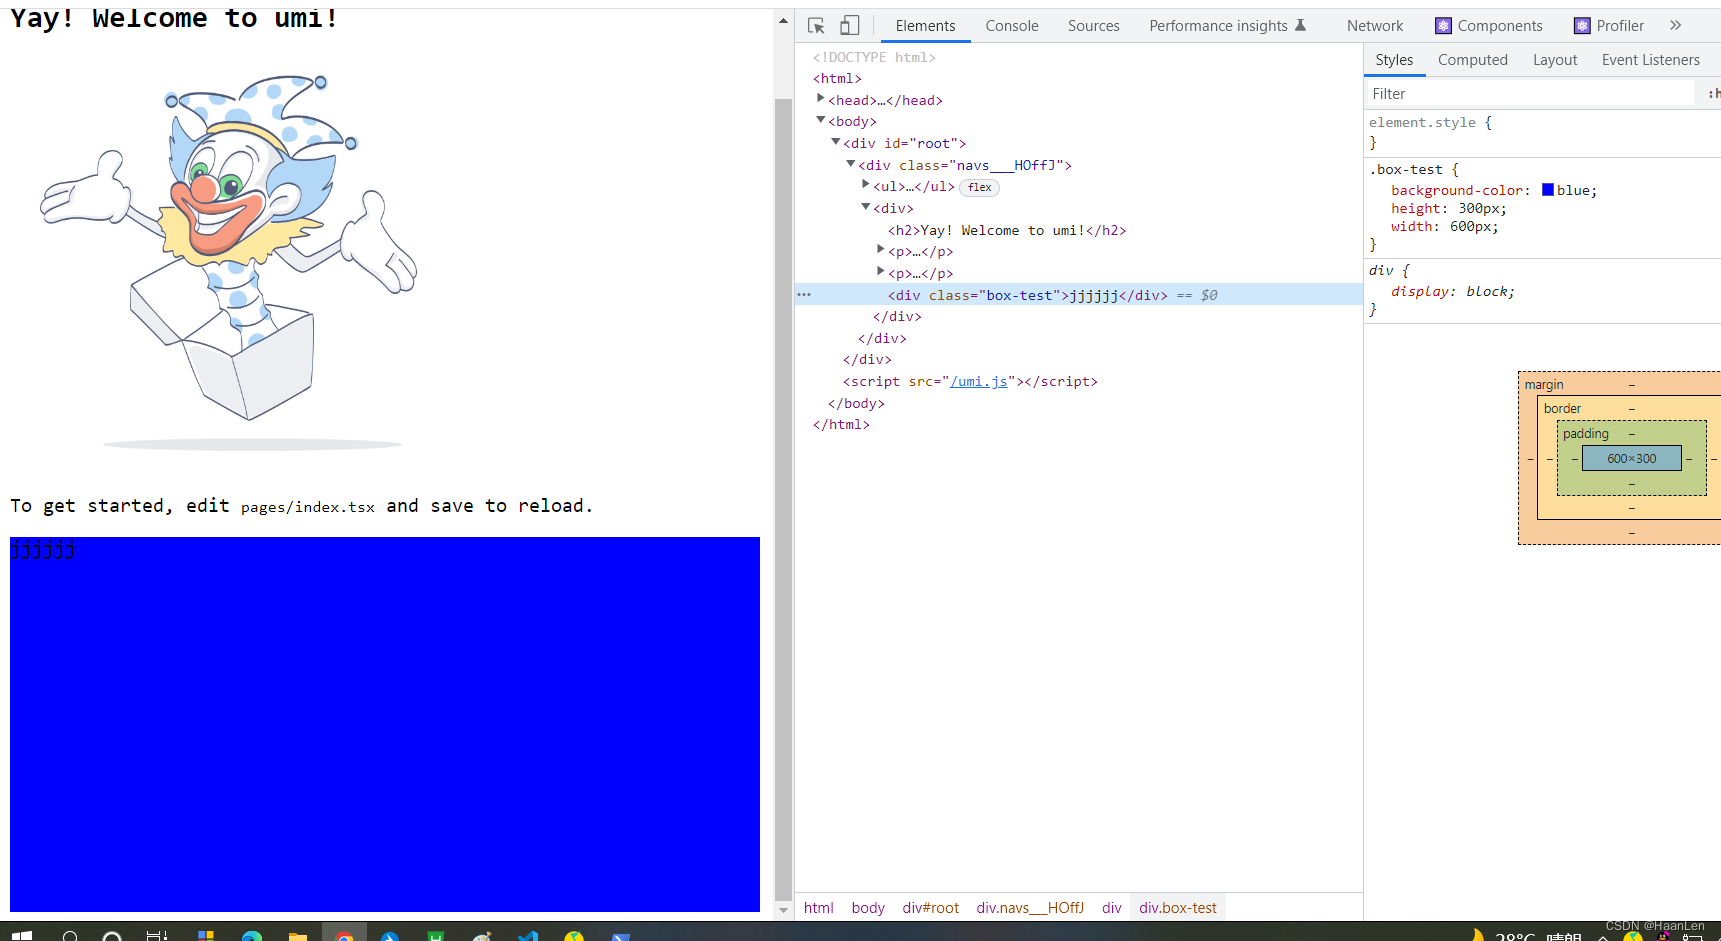Click the border label in box model
The image size is (1721, 941).
pyautogui.click(x=1562, y=409)
